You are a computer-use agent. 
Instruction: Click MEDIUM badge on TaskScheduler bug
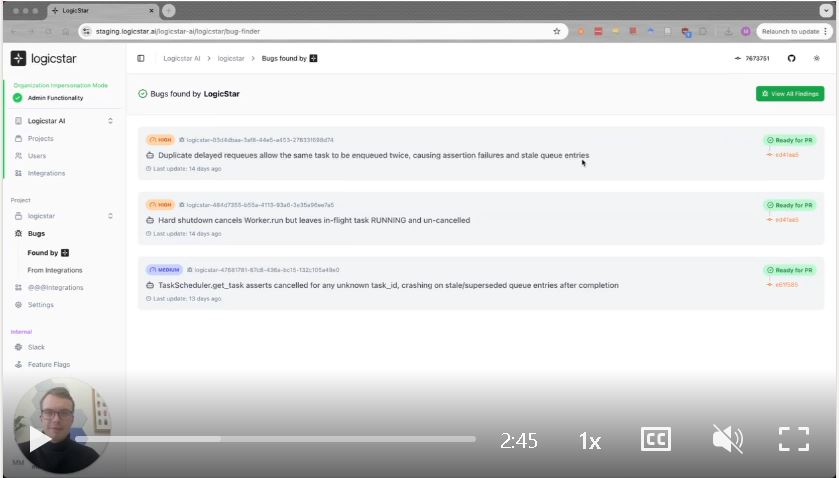(164, 270)
